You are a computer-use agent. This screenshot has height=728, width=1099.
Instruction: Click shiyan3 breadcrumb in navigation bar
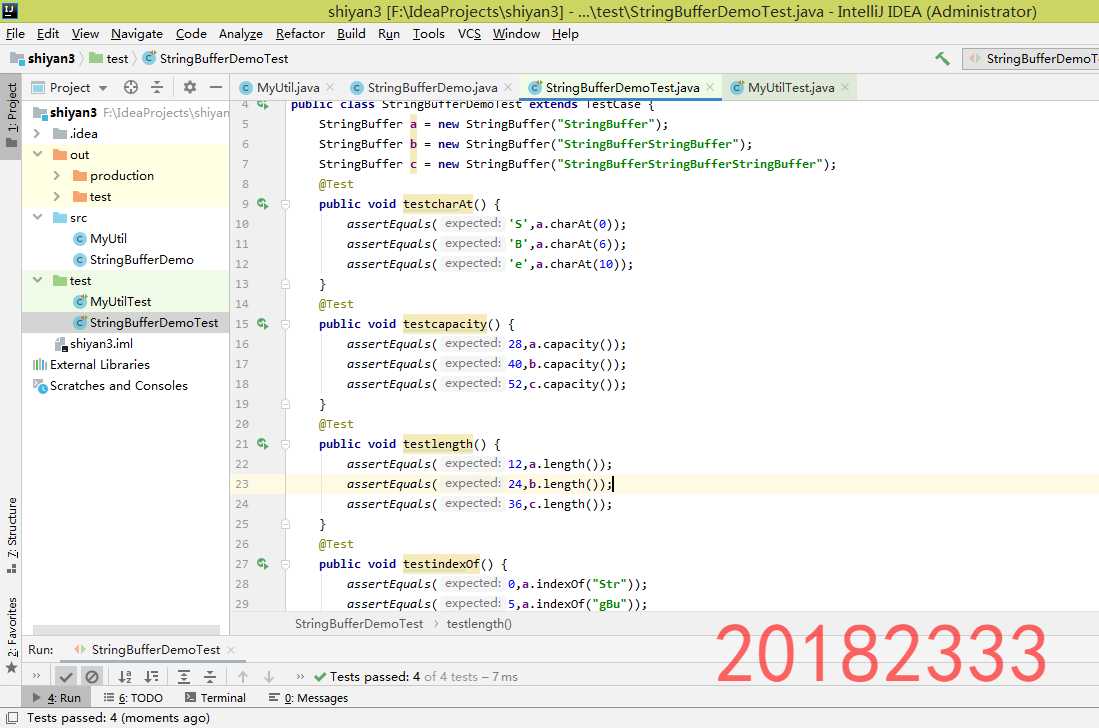click(43, 59)
